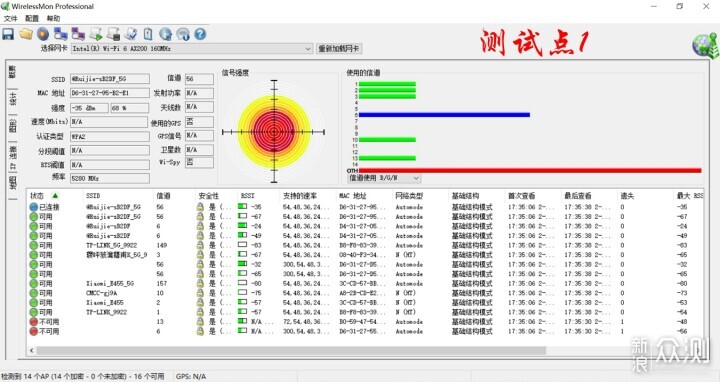Sort list by the 状态 column header
The height and width of the screenshot is (382, 720).
point(45,196)
